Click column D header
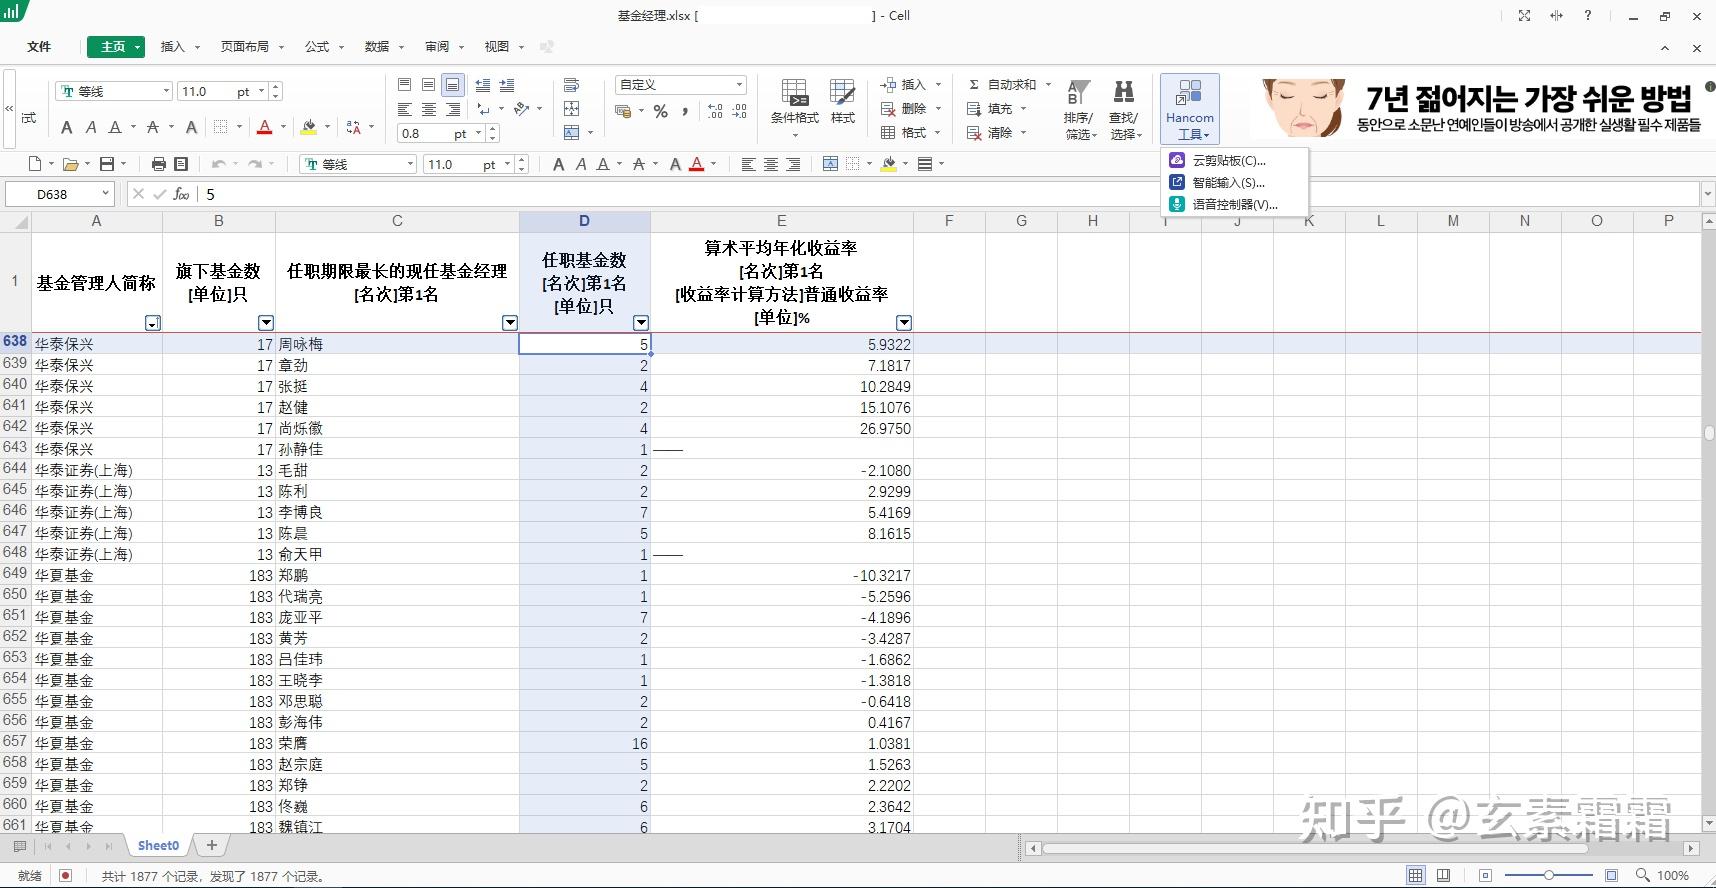The height and width of the screenshot is (888, 1716). (584, 221)
